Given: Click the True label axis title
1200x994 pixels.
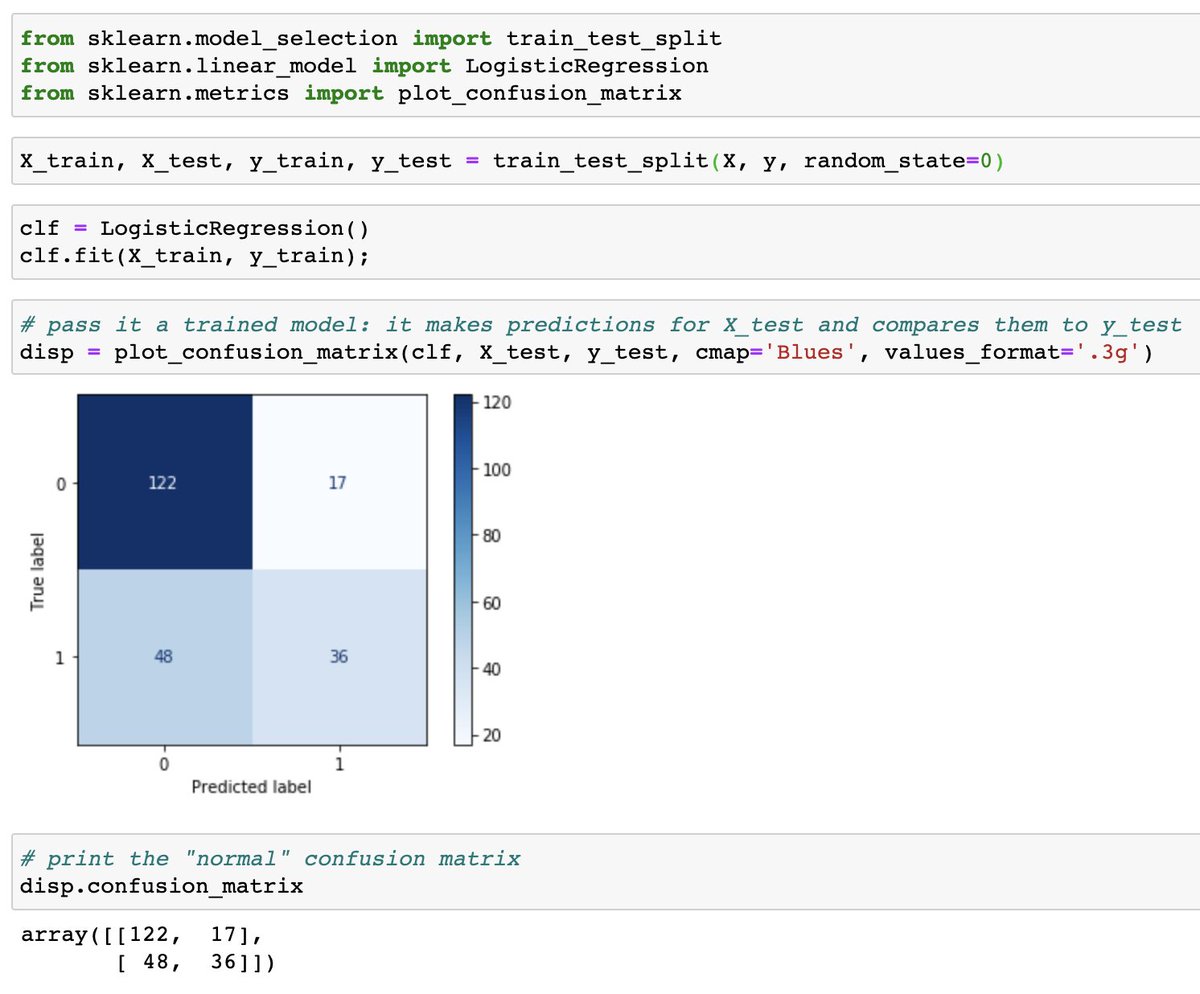Looking at the screenshot, I should pyautogui.click(x=36, y=570).
